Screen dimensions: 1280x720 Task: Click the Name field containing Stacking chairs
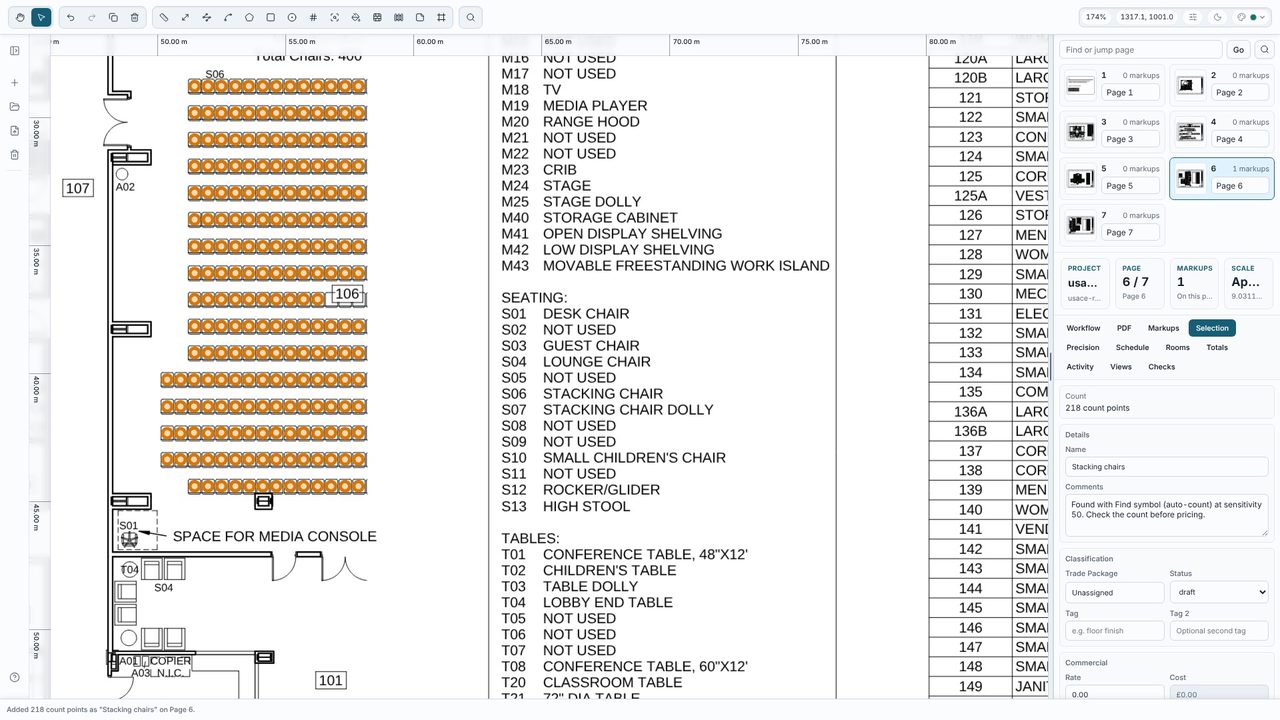point(1167,467)
